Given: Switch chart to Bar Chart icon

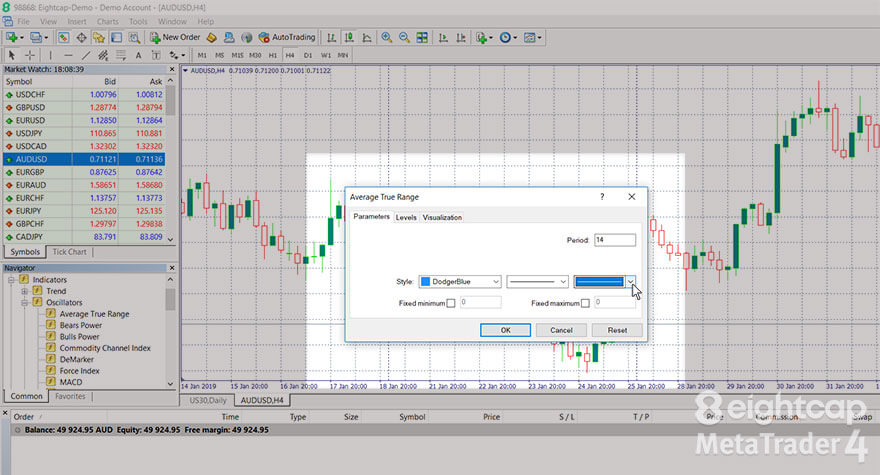Looking at the screenshot, I should coord(332,38).
